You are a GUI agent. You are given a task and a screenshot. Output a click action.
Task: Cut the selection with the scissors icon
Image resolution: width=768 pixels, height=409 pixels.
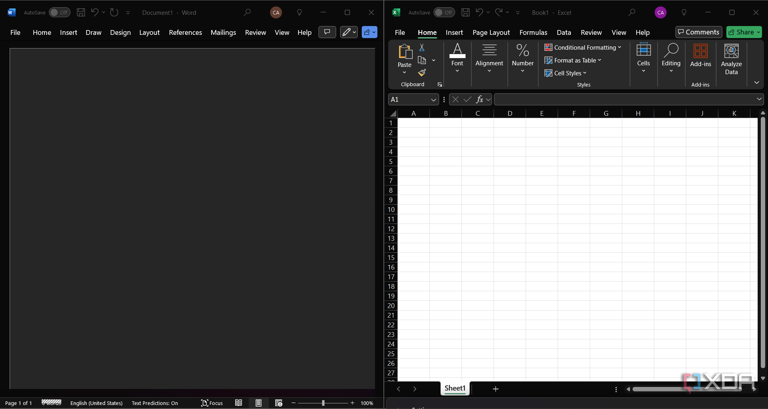tap(422, 48)
